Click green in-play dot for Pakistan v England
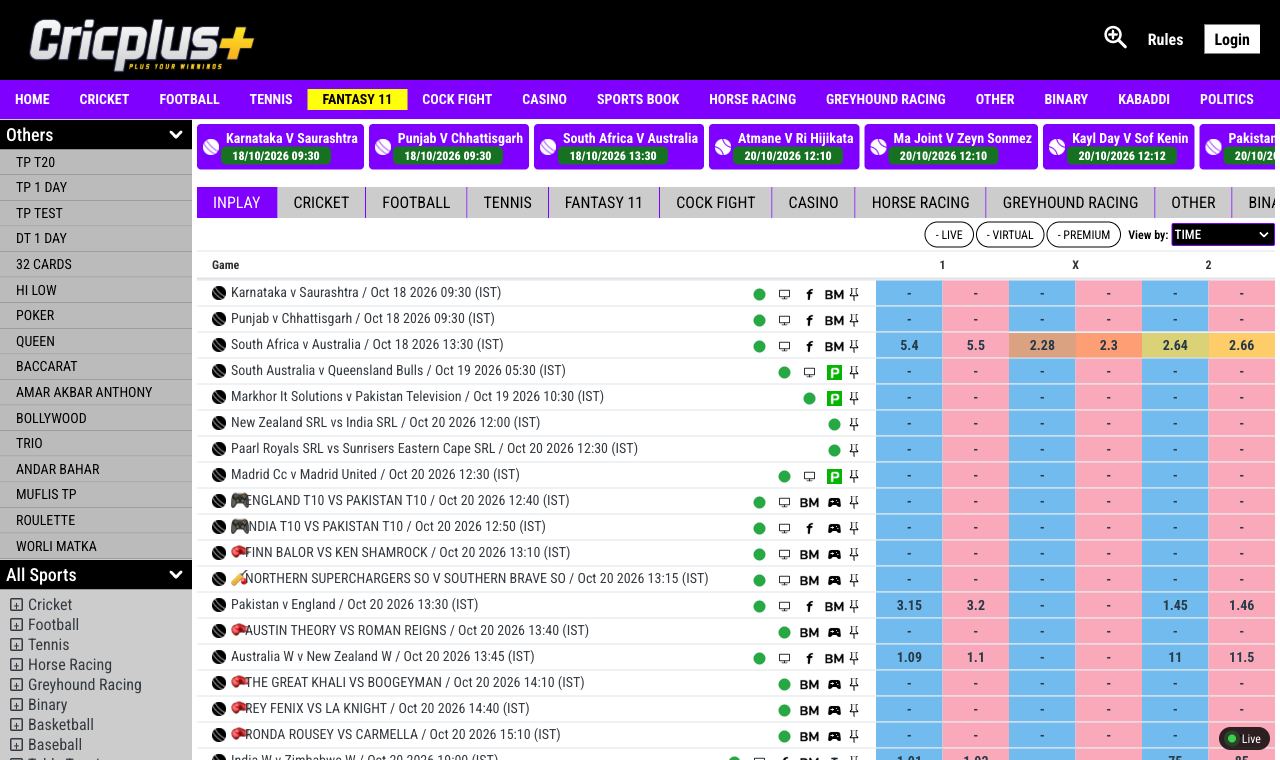Viewport: 1280px width, 760px height. click(x=759, y=607)
